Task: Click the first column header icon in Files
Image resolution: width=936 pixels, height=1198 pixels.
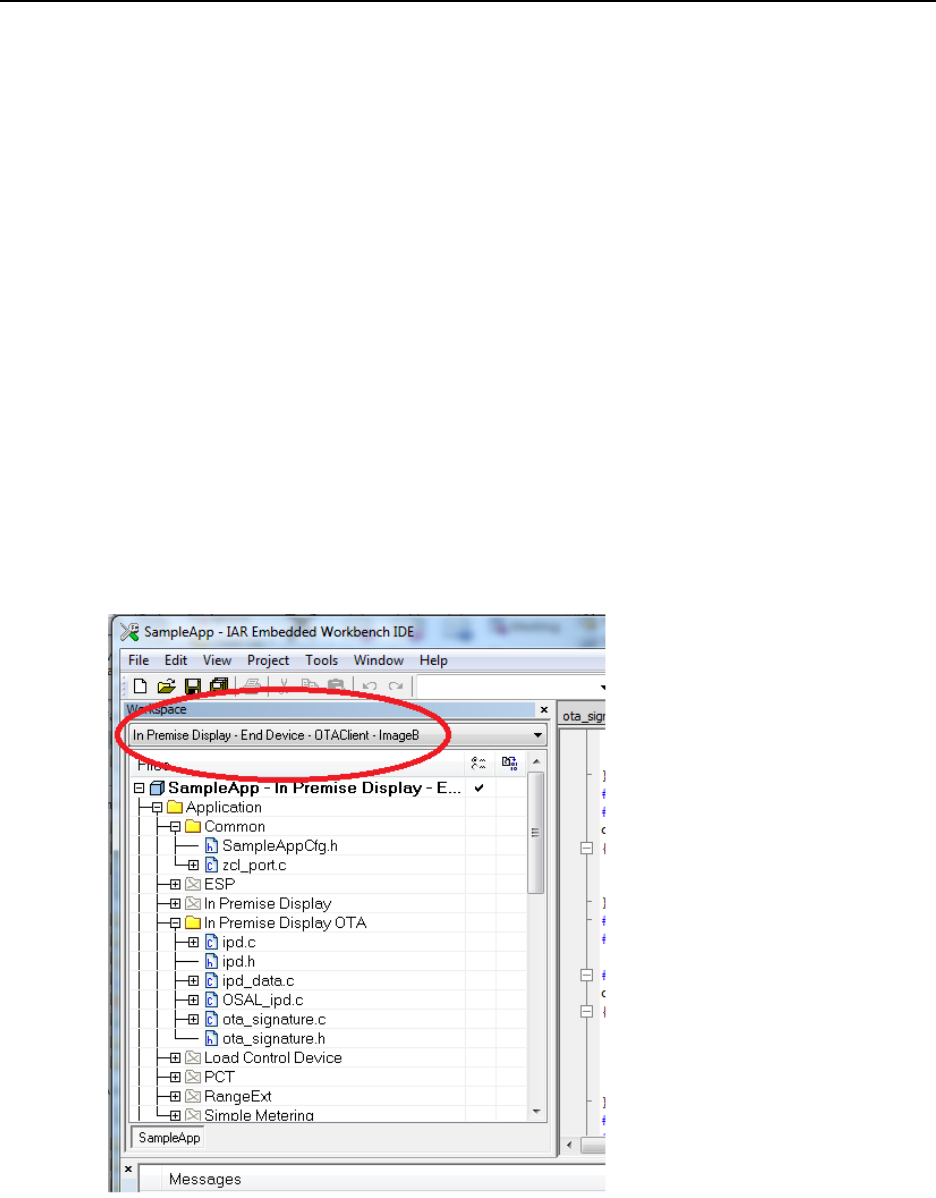Action: pyautogui.click(x=479, y=763)
